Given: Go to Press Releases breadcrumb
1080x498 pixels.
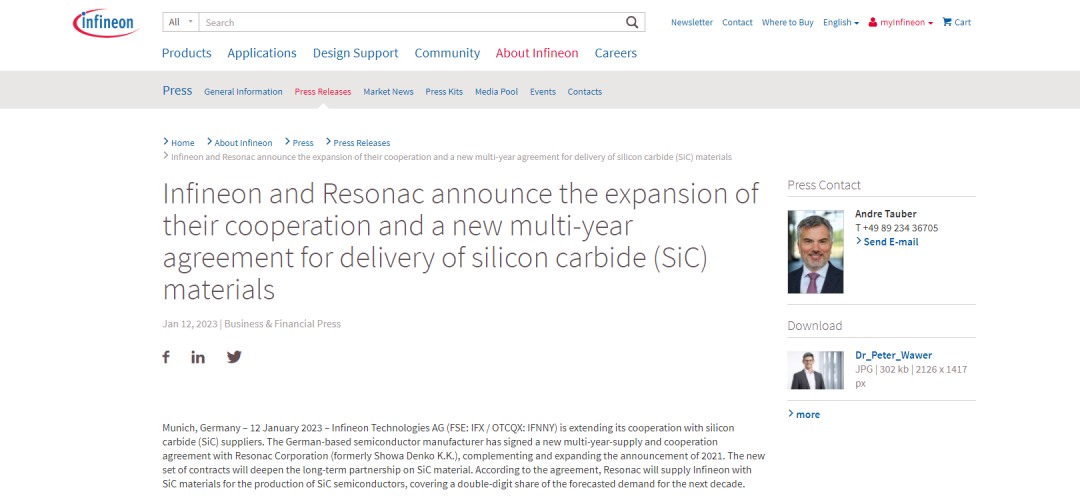Looking at the screenshot, I should pyautogui.click(x=362, y=143).
